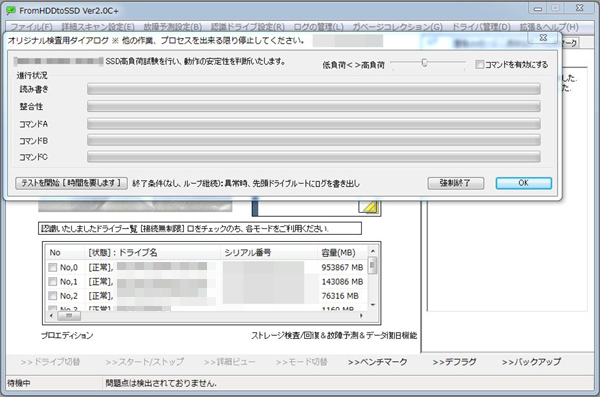Check the drive No,2 checkbox
The width and height of the screenshot is (600, 397).
53,296
